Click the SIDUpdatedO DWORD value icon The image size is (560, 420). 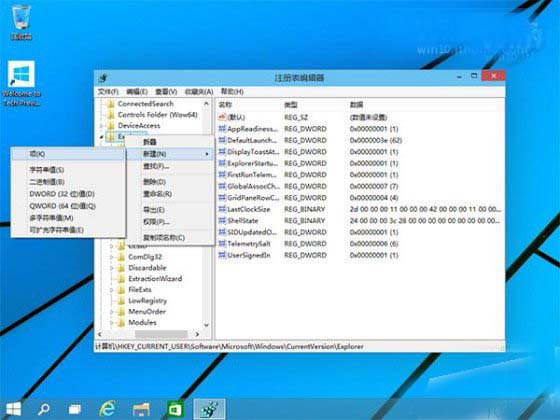[222, 232]
